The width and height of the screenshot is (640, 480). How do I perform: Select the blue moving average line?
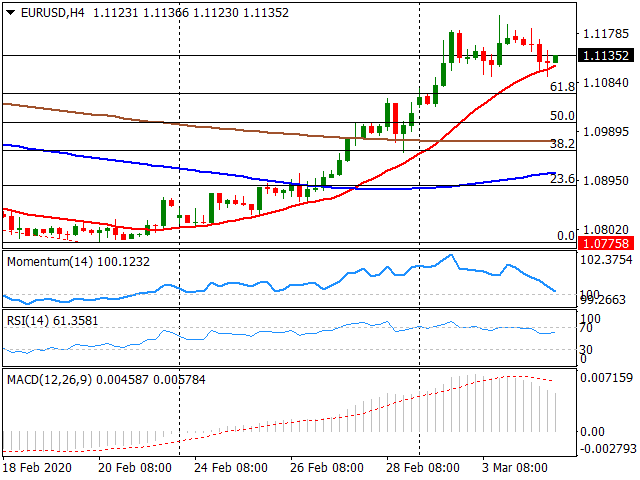163,166
